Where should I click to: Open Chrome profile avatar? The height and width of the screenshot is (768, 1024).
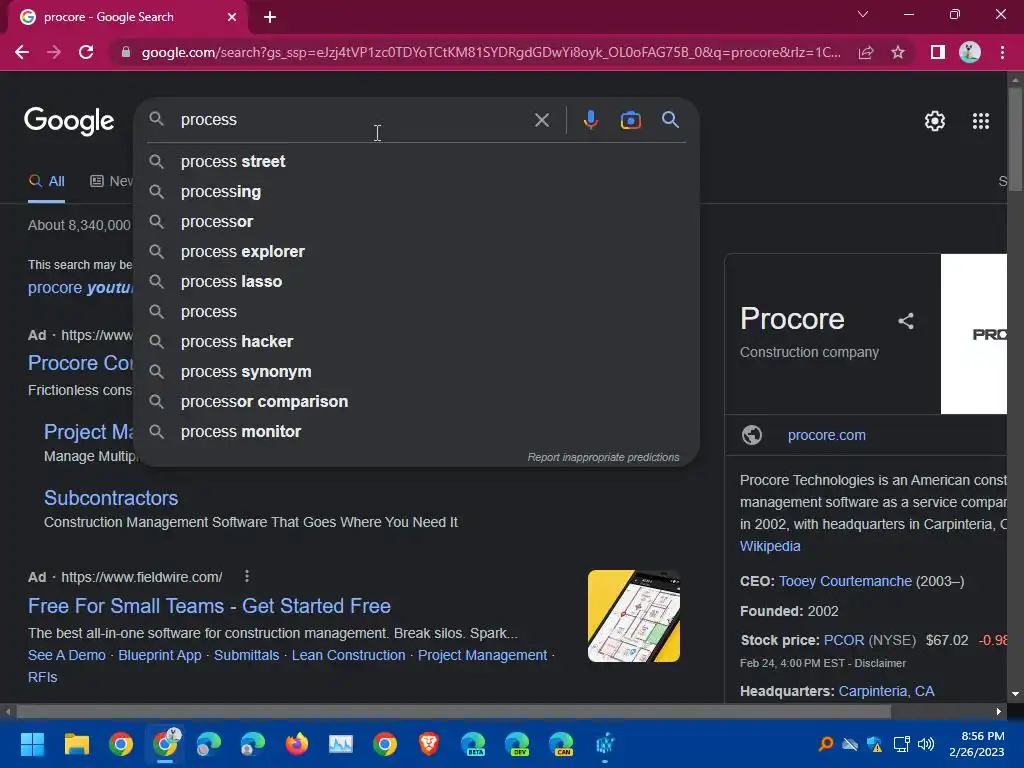point(970,52)
